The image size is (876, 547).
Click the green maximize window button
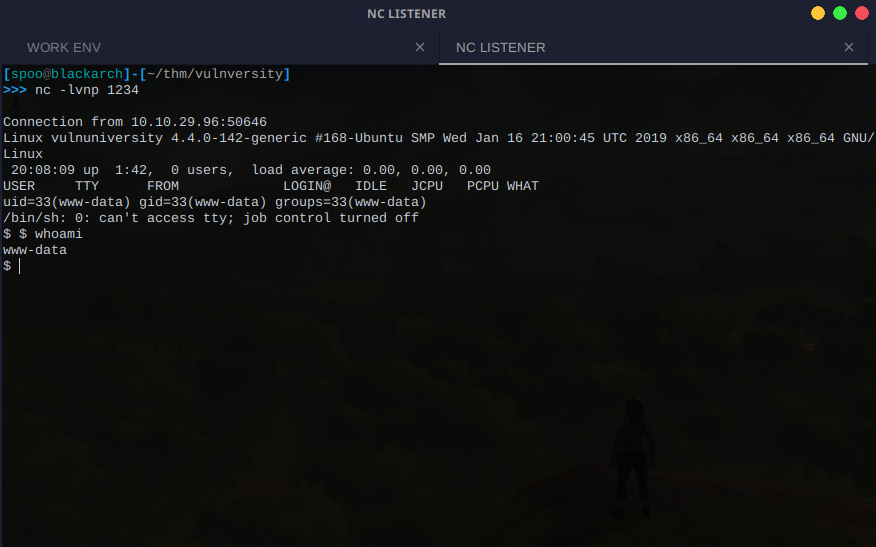point(840,13)
